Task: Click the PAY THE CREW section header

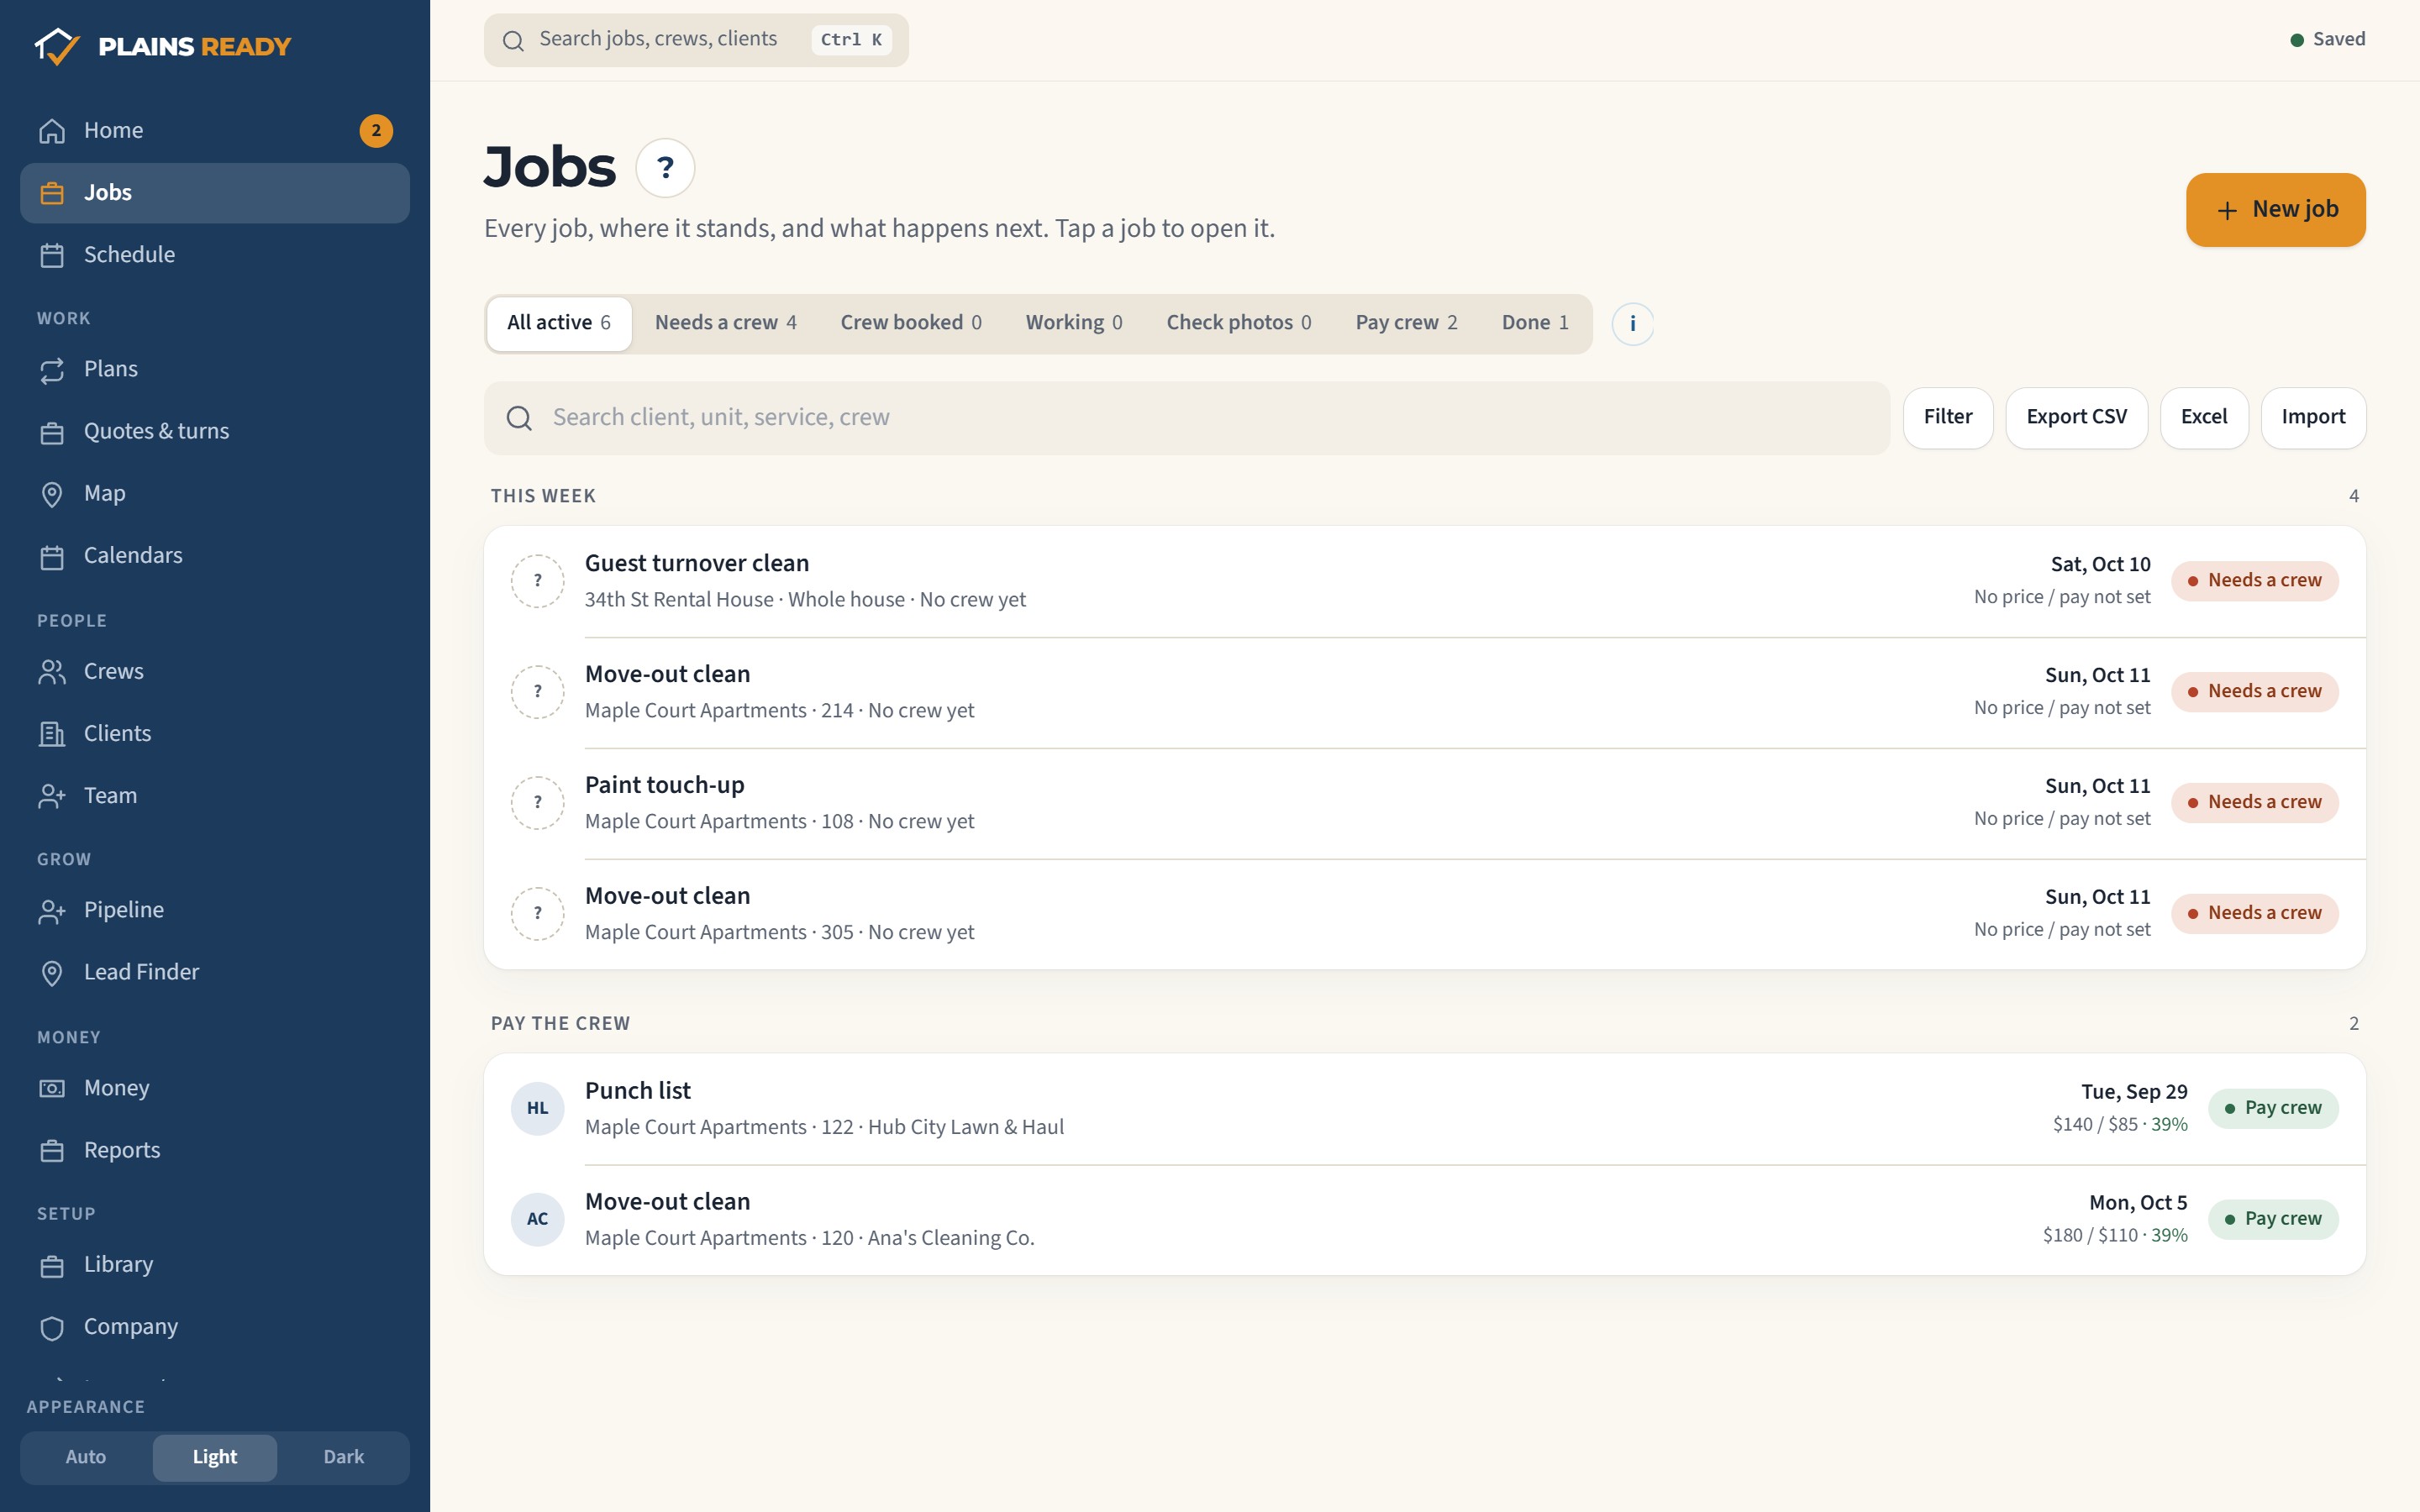Action: click(560, 1024)
